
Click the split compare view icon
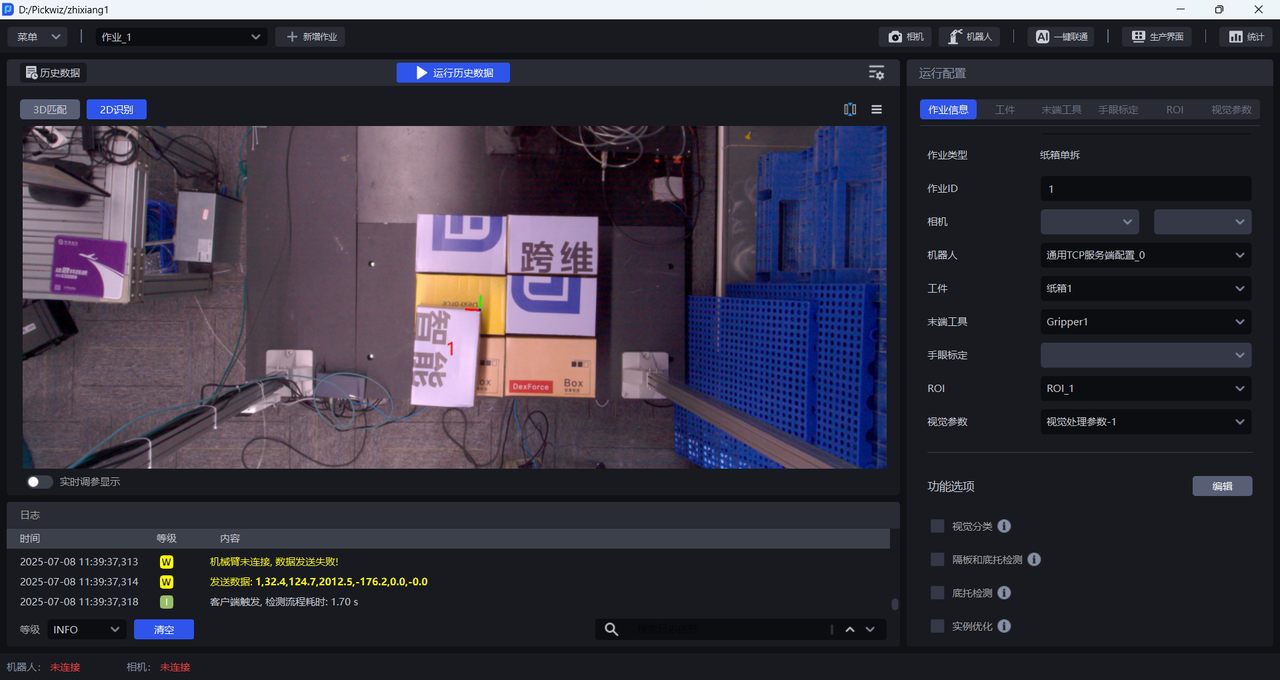point(850,110)
